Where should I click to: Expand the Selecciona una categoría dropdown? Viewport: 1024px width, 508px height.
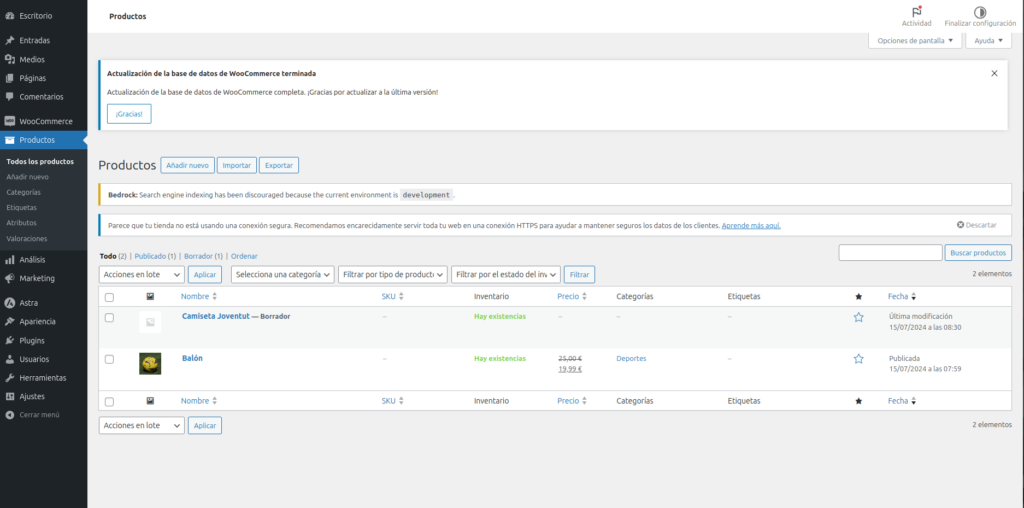[x=282, y=274]
